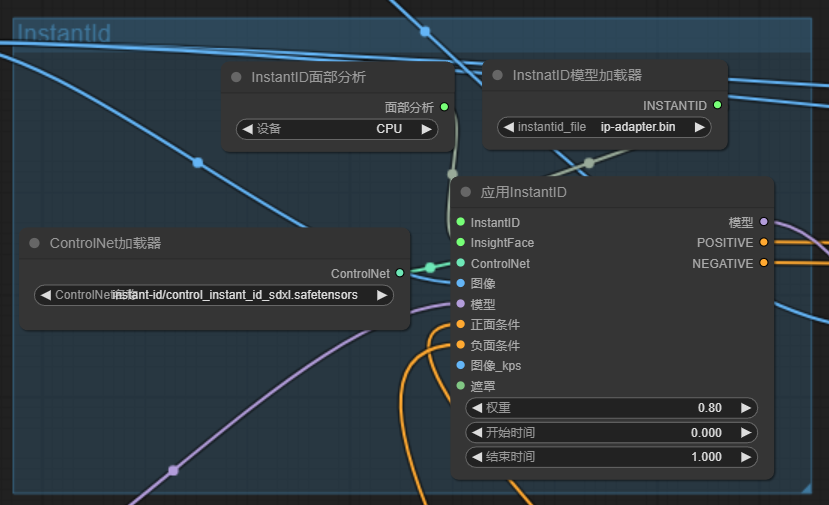Click the InstantID input port on 应用InstantID
The image size is (829, 505).
[460, 222]
